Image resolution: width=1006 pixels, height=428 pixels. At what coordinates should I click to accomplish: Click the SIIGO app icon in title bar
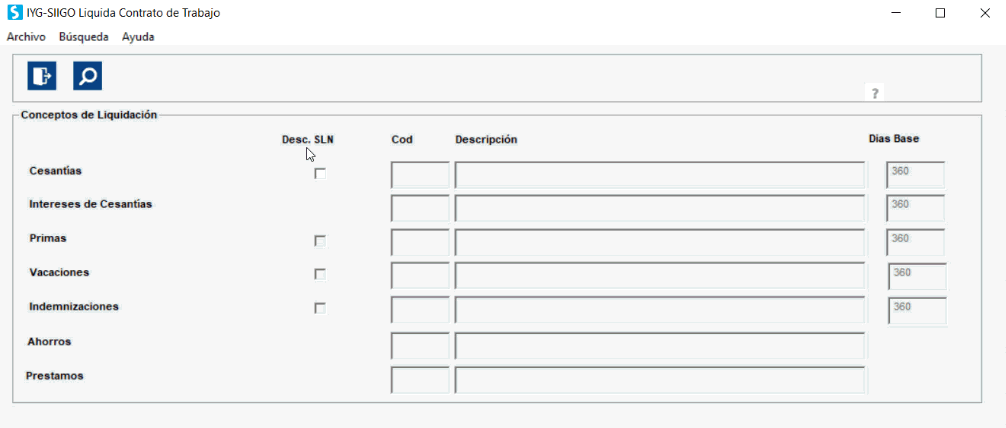(13, 13)
